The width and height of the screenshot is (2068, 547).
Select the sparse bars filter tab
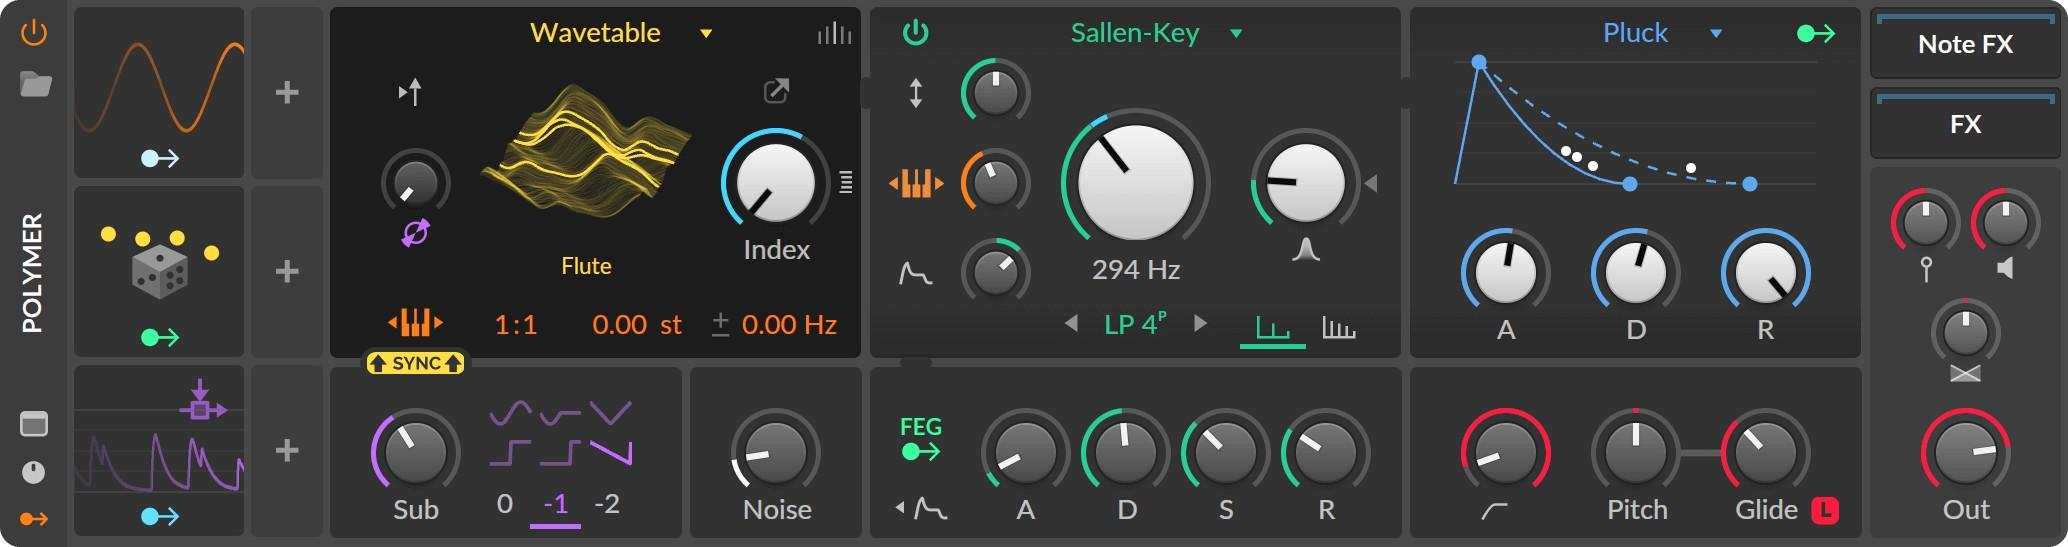pyautogui.click(x=1273, y=328)
